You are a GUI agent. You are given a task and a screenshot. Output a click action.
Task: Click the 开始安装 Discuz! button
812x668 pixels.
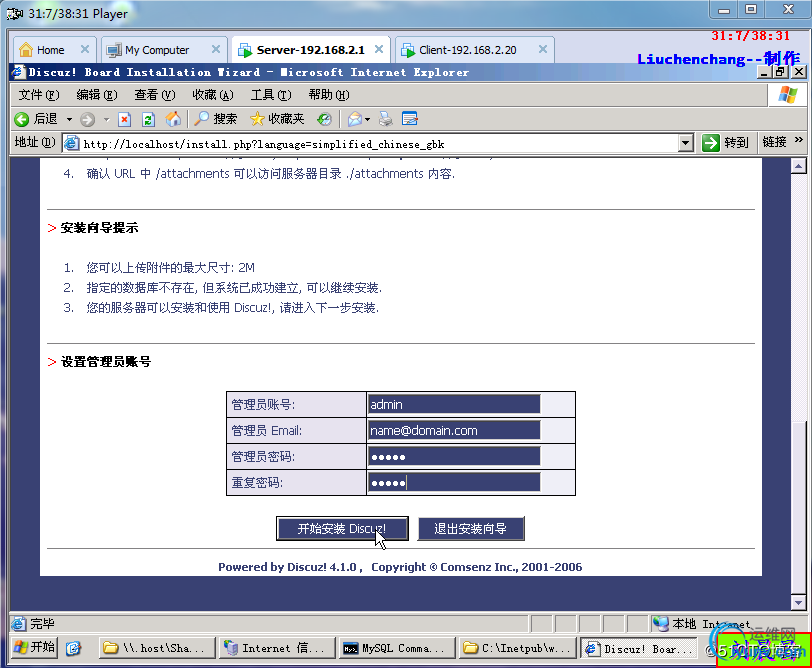coord(342,529)
